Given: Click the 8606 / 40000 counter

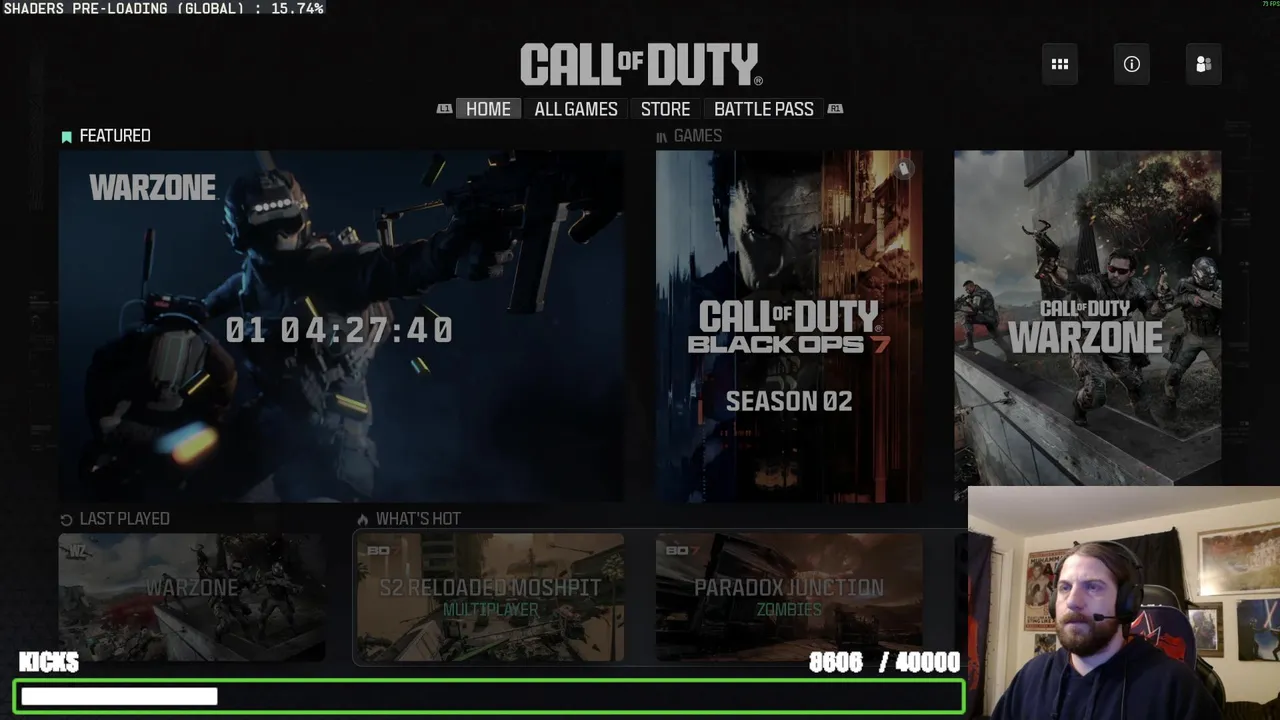Looking at the screenshot, I should point(884,662).
